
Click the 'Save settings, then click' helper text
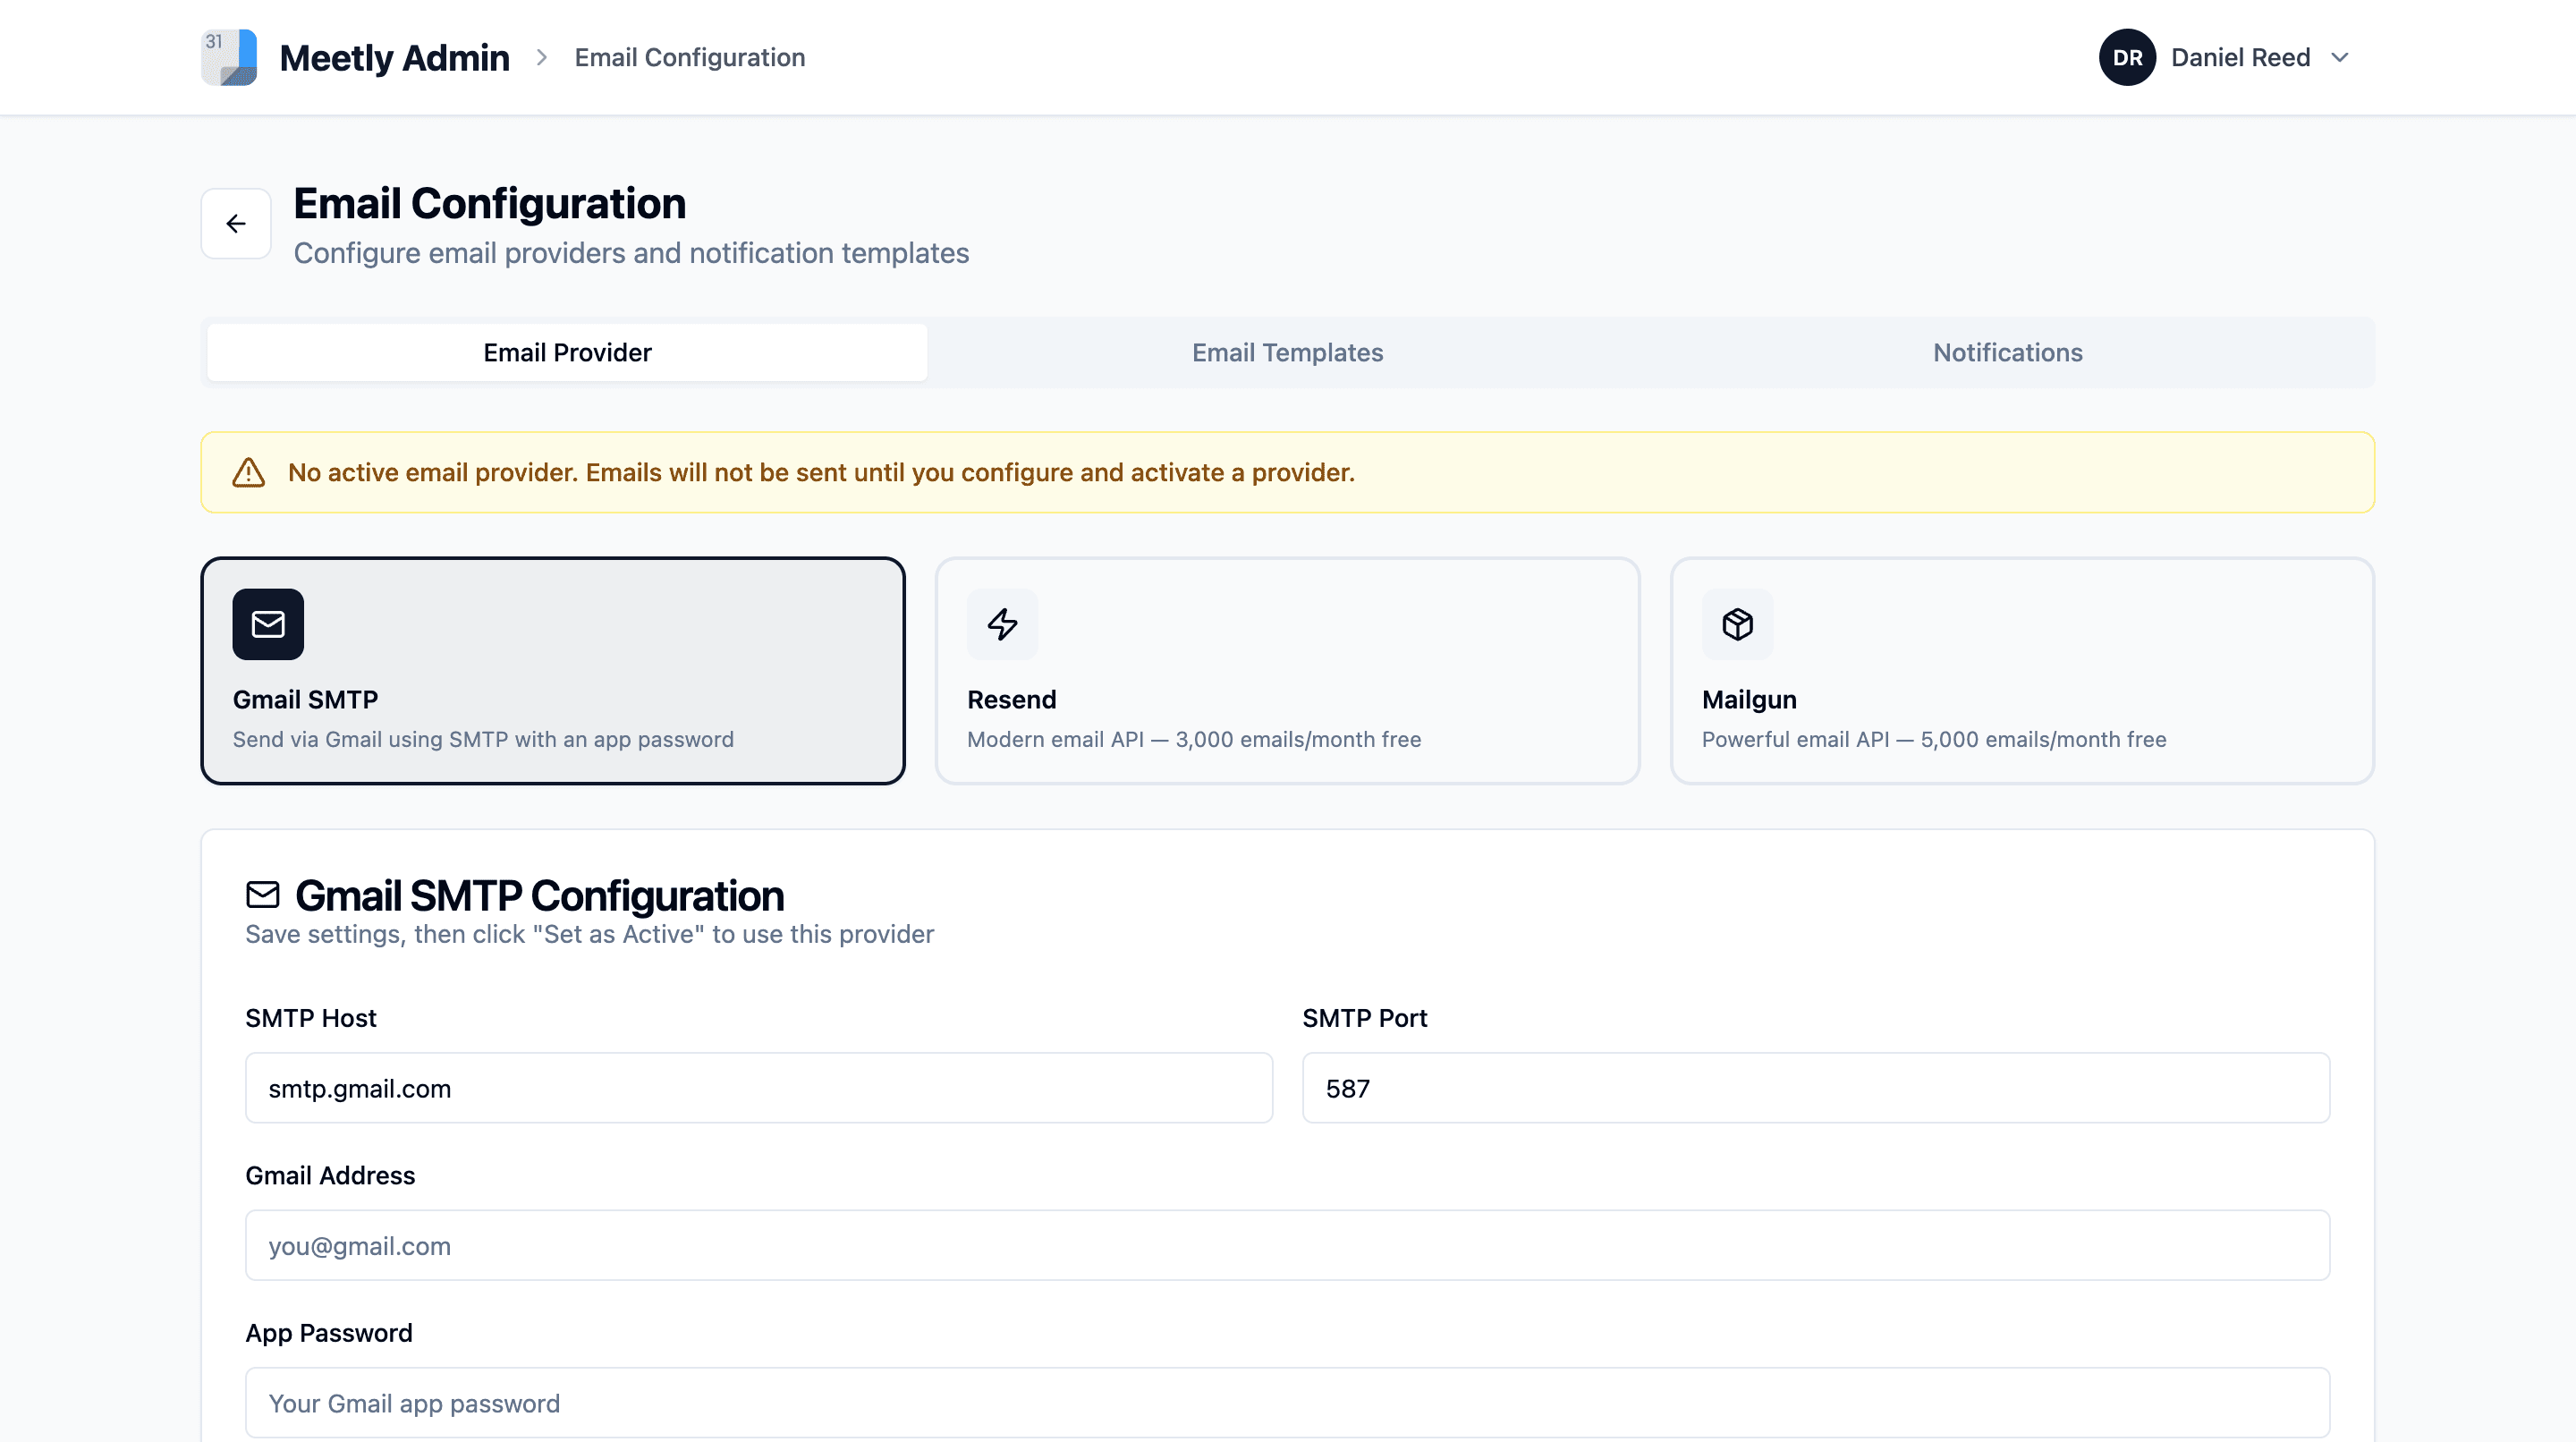click(x=589, y=934)
